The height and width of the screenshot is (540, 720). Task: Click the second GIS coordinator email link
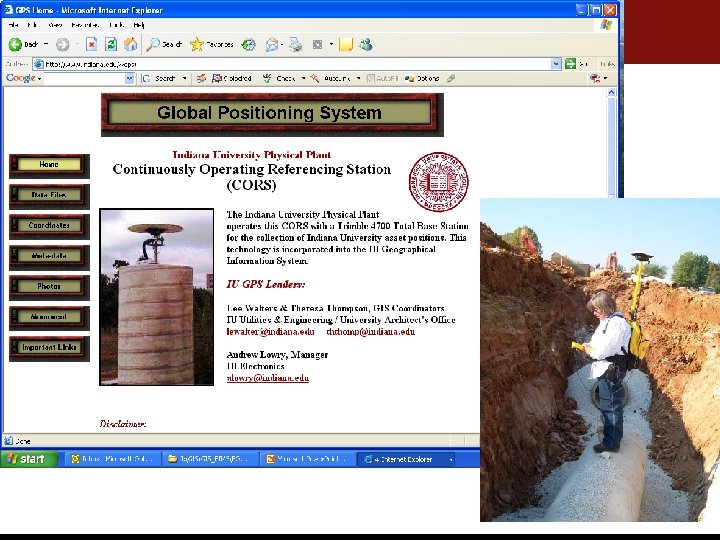(370, 332)
